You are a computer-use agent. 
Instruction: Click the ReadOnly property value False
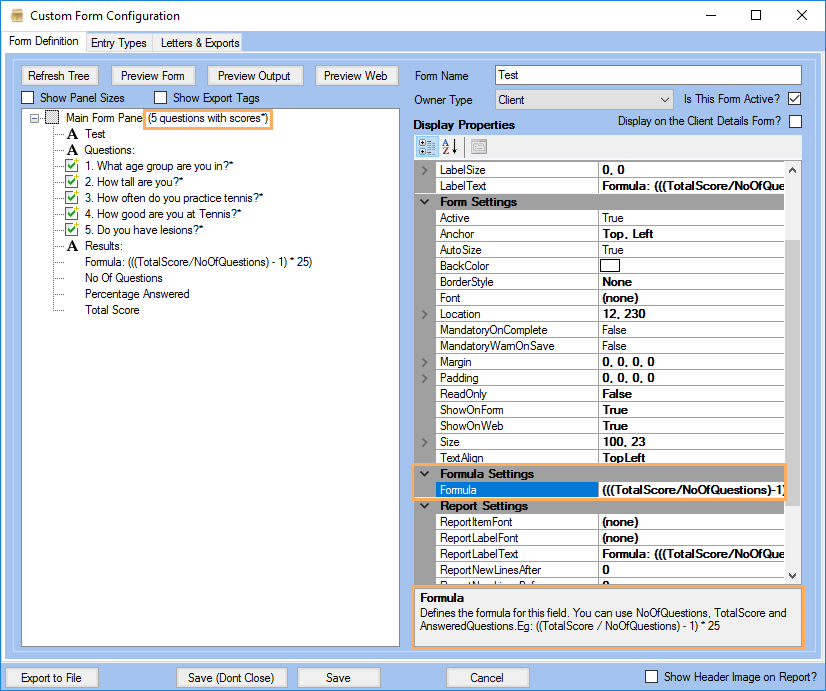(692, 394)
